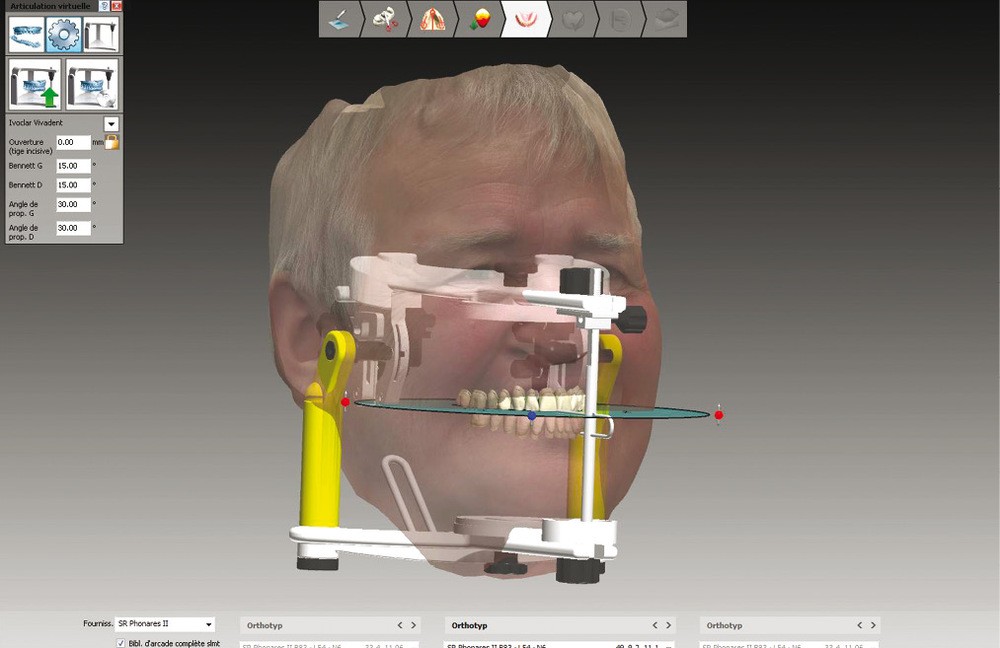Click articulator icon with green arrow
This screenshot has height=648, width=1000.
point(35,84)
